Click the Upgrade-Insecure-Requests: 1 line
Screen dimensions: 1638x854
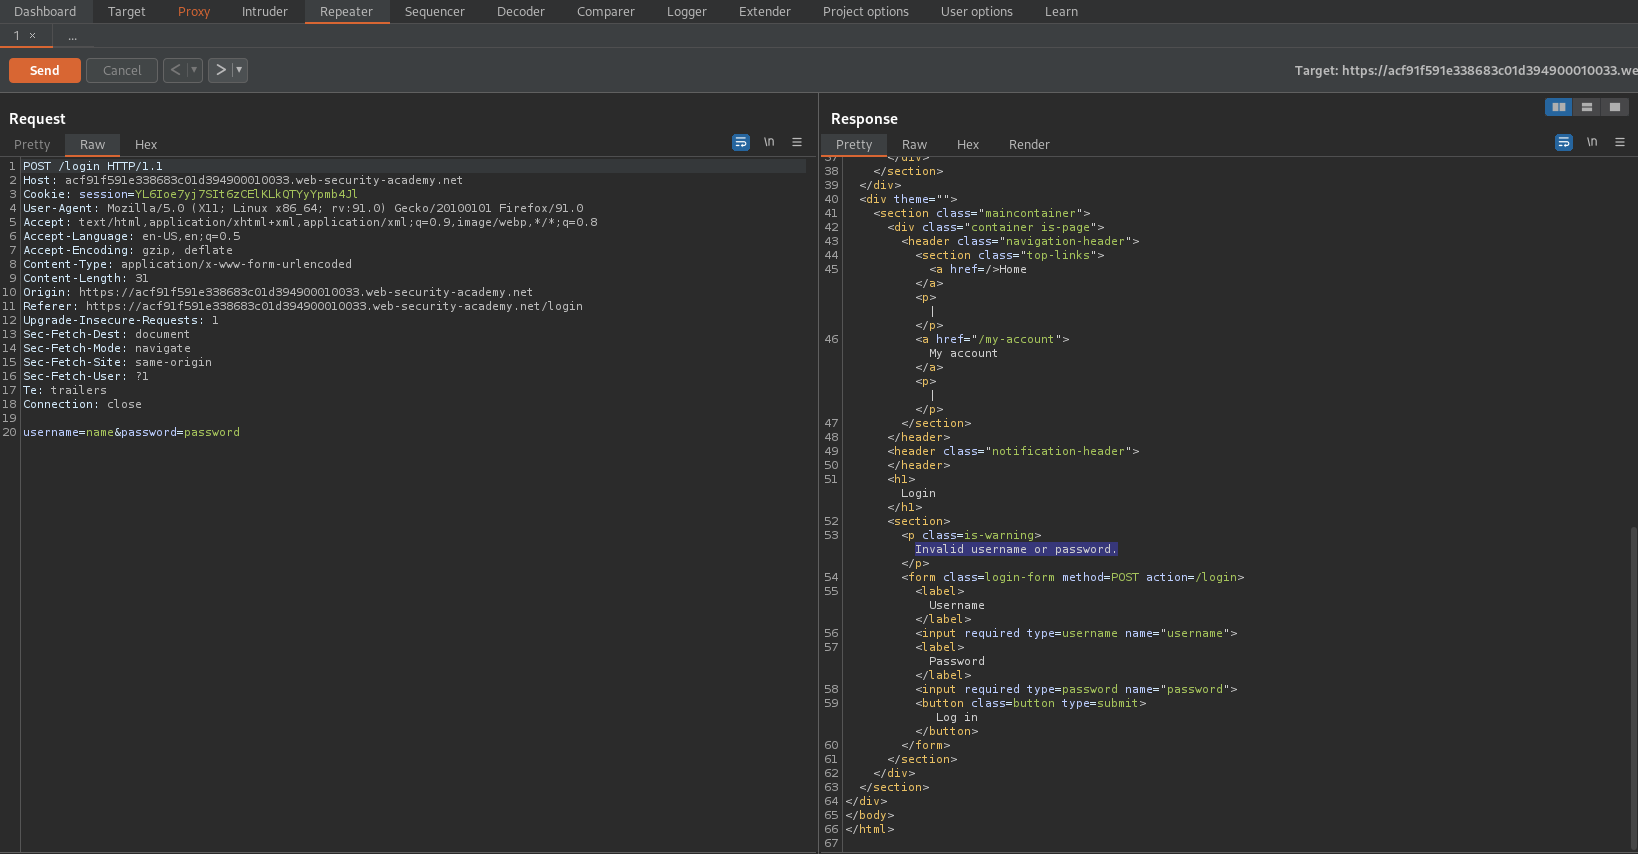pyautogui.click(x=120, y=320)
